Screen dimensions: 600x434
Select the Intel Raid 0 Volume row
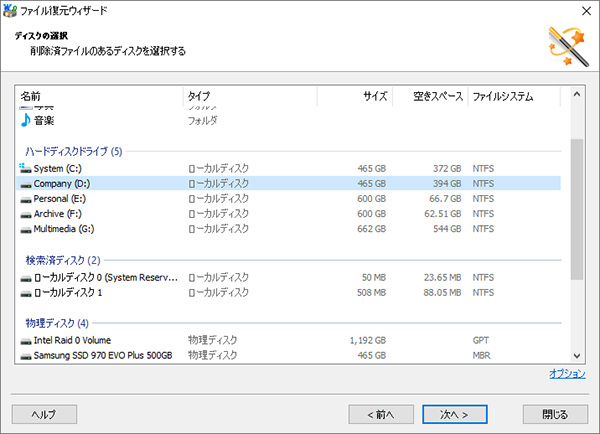click(289, 340)
